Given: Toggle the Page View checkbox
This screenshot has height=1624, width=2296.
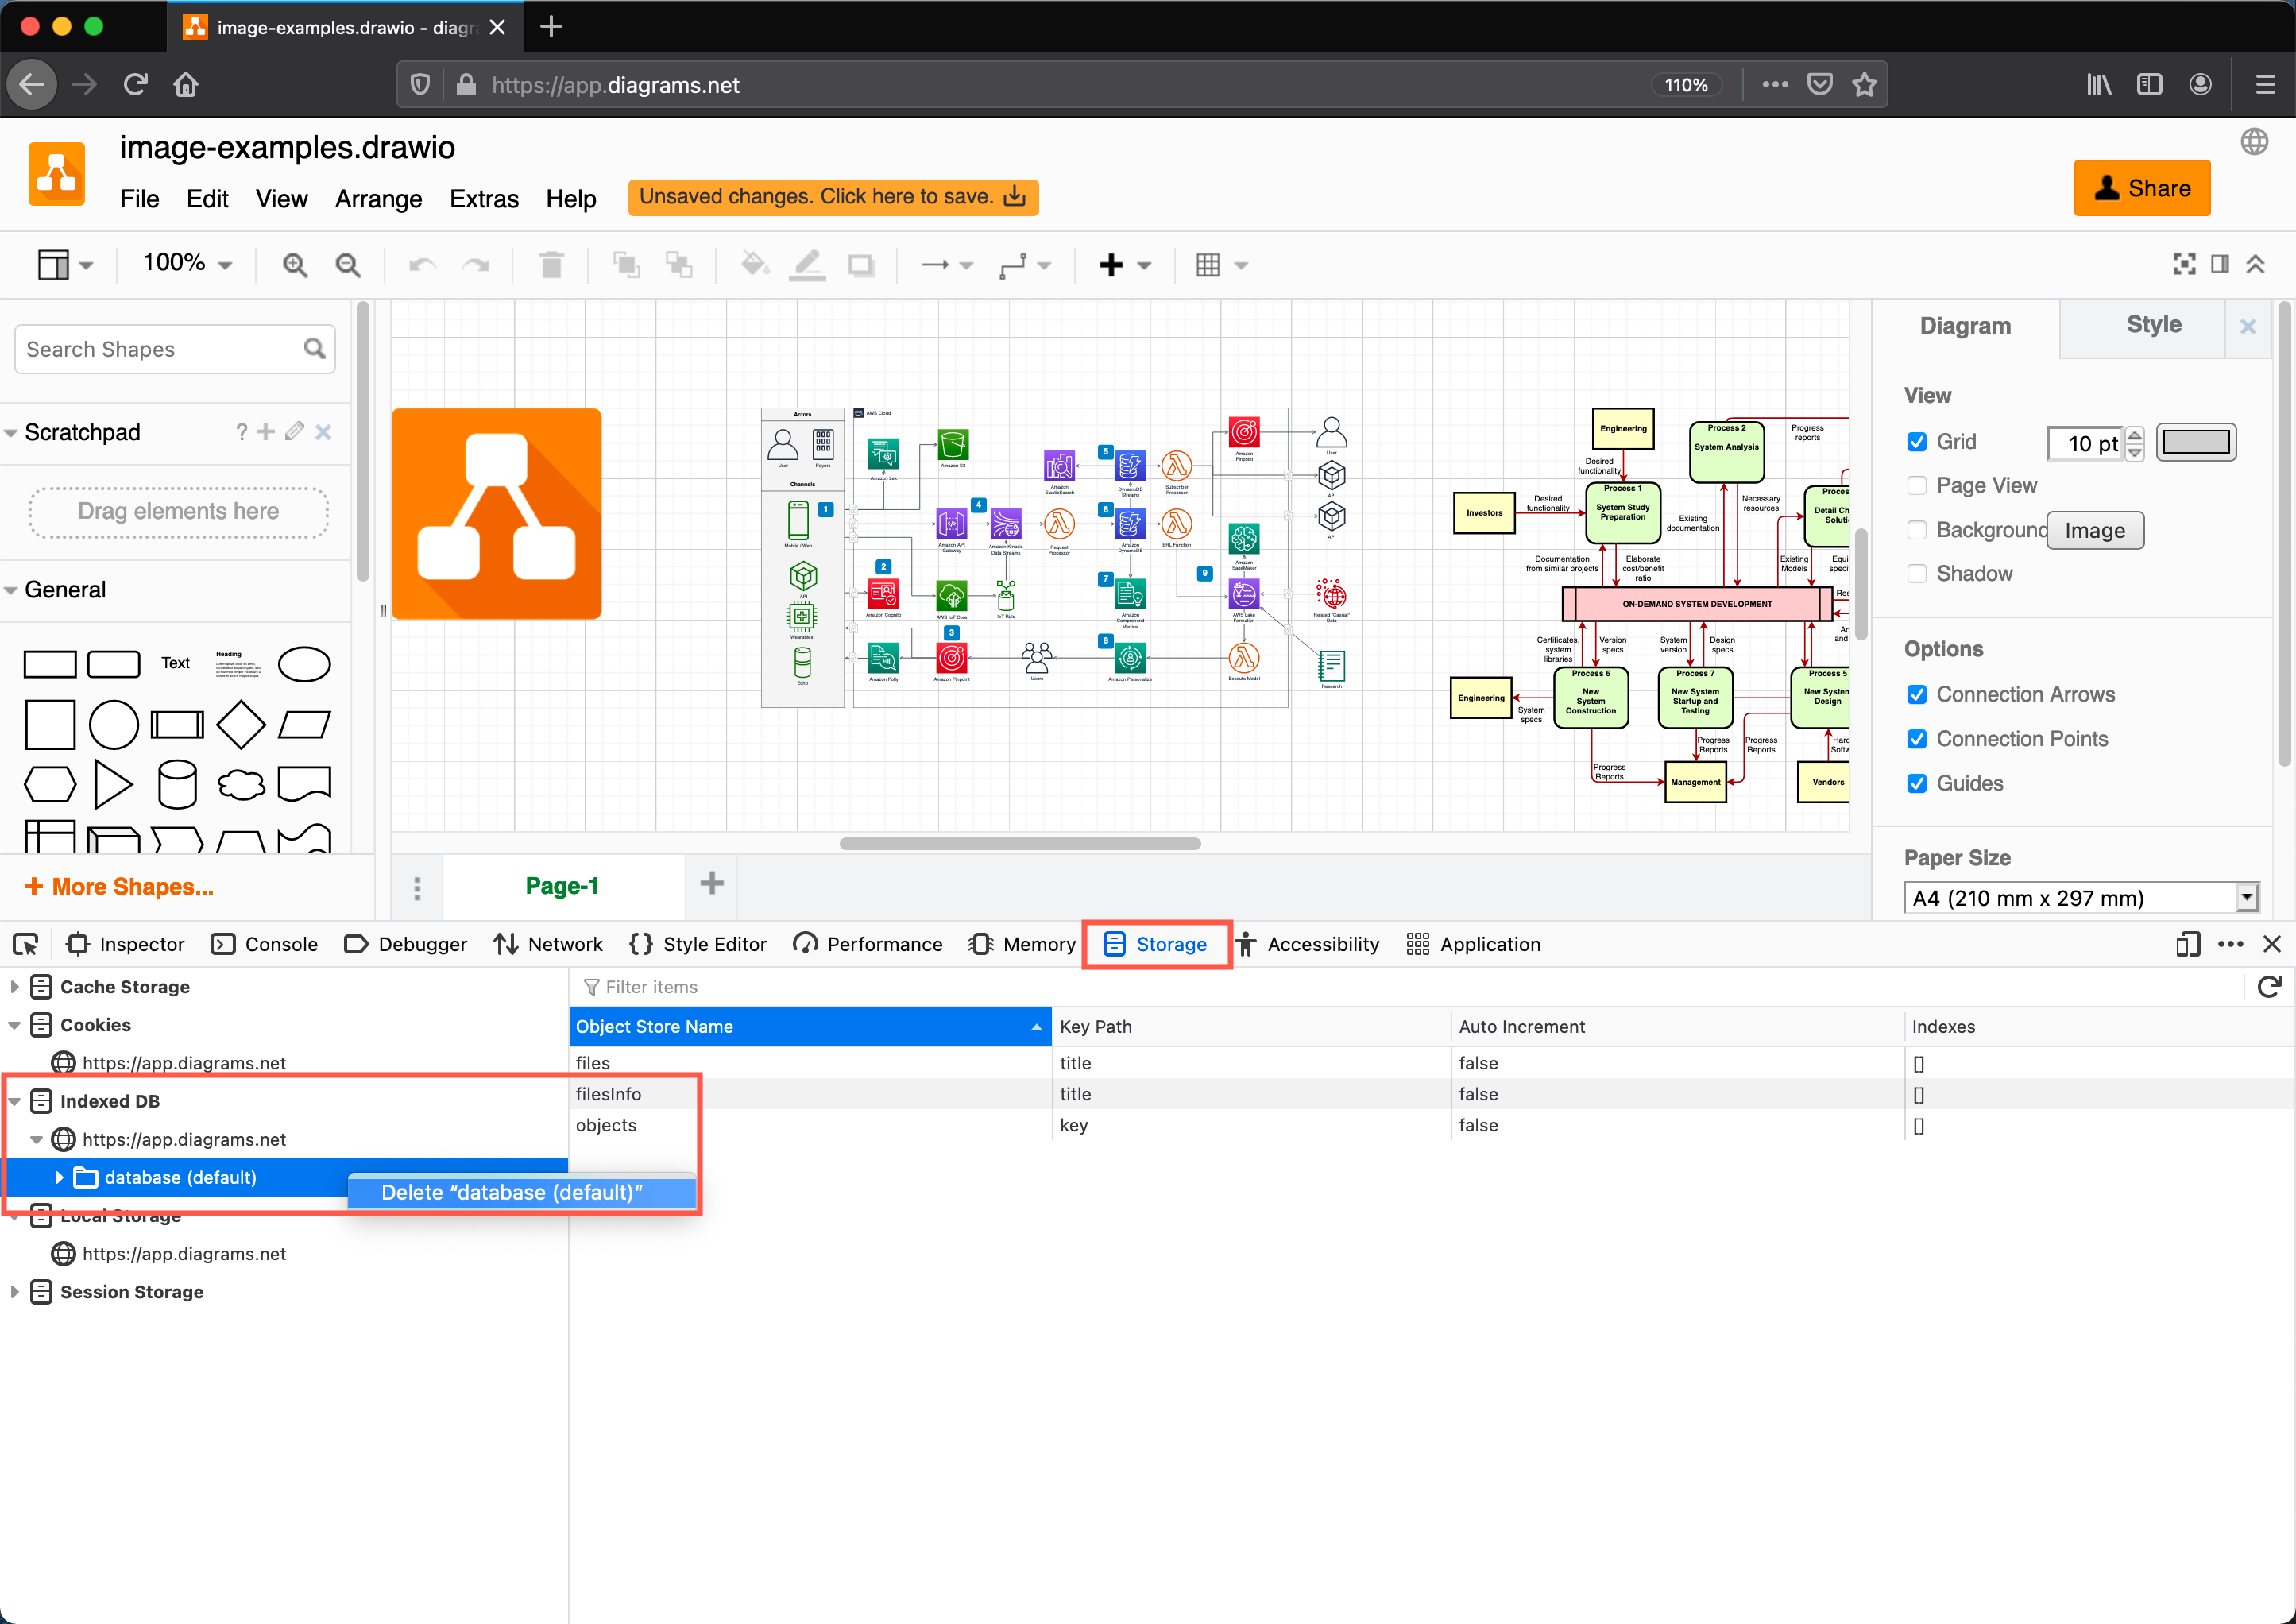Looking at the screenshot, I should point(1915,485).
